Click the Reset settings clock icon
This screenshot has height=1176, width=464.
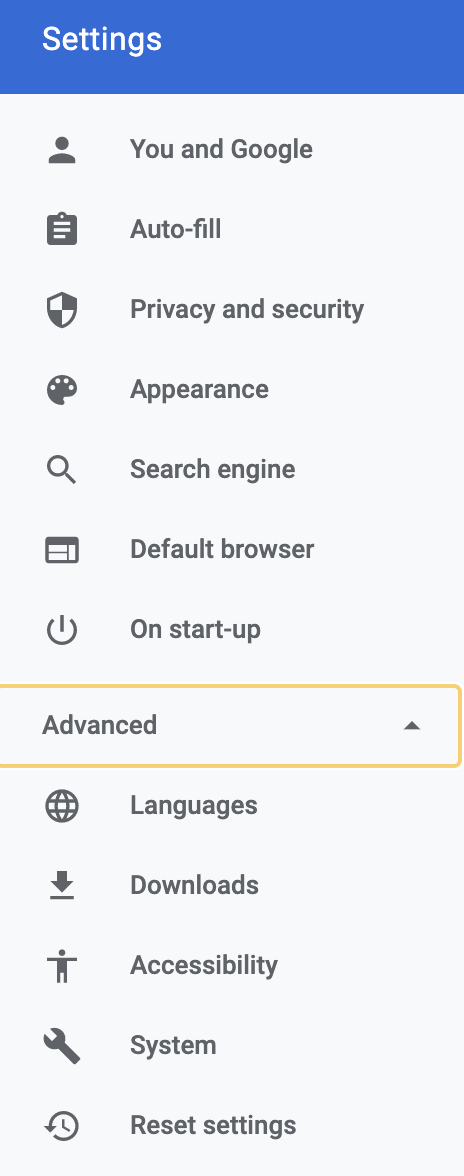click(x=62, y=1126)
